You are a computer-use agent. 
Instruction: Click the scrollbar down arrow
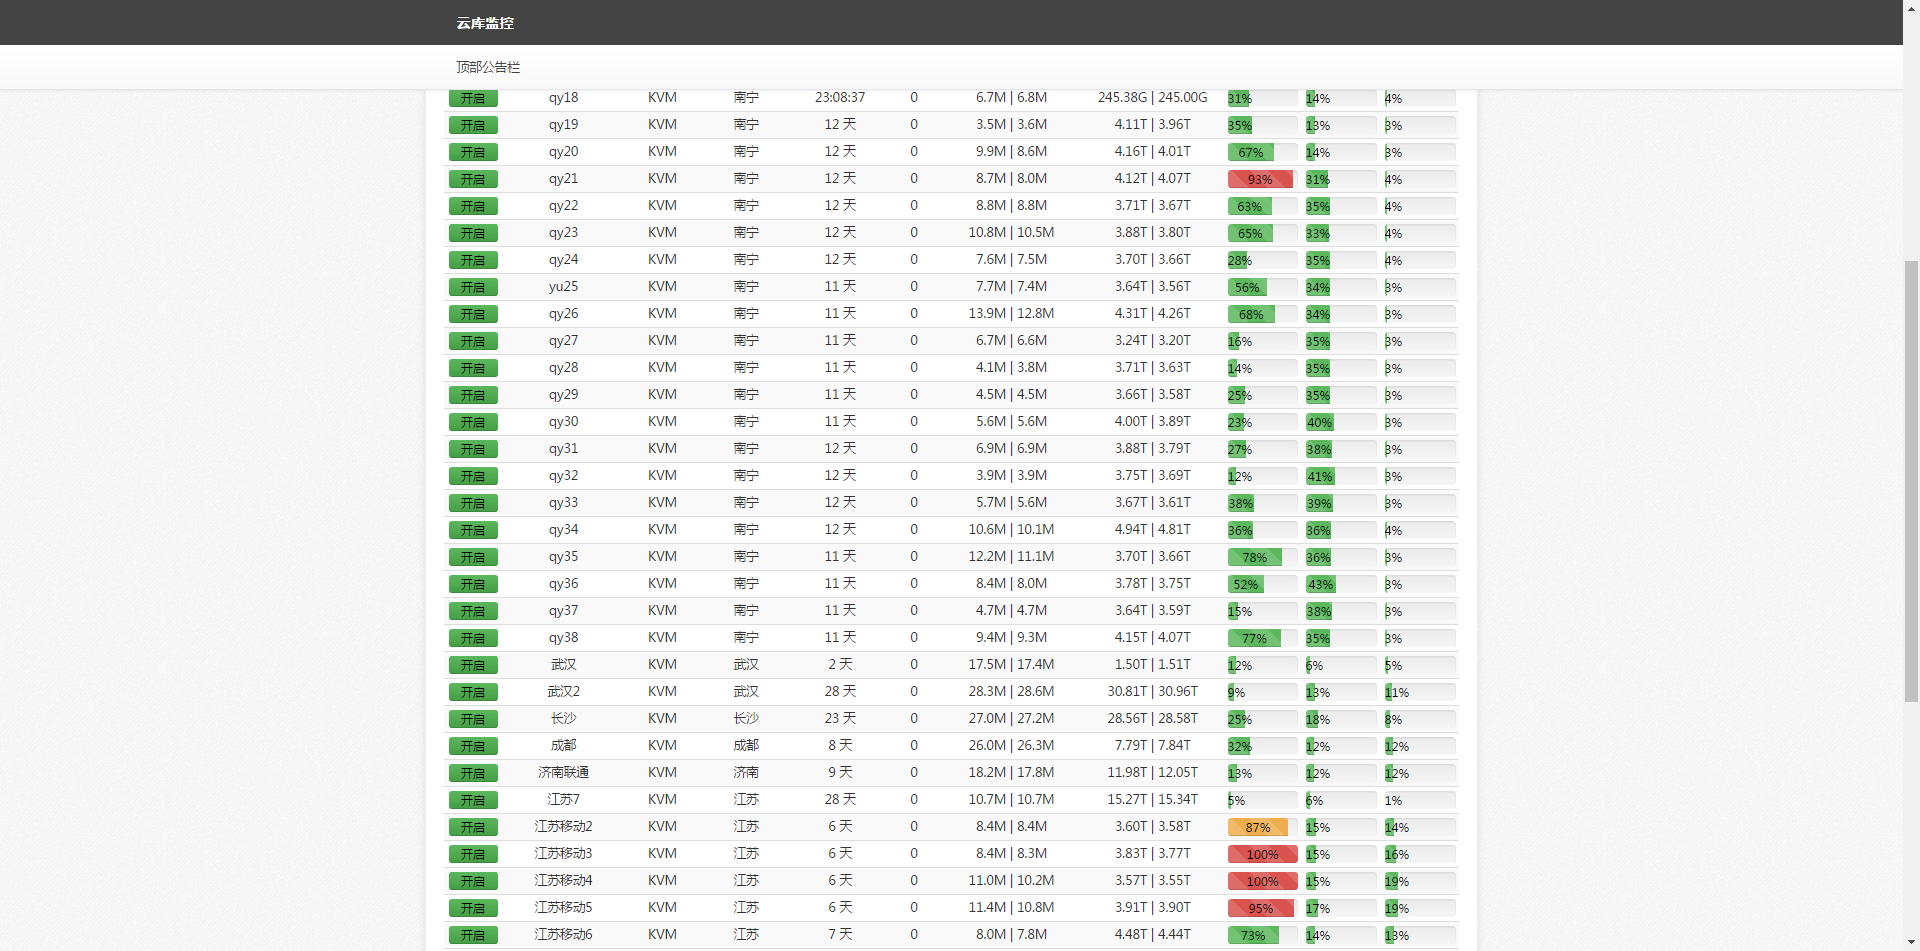tap(1911, 942)
